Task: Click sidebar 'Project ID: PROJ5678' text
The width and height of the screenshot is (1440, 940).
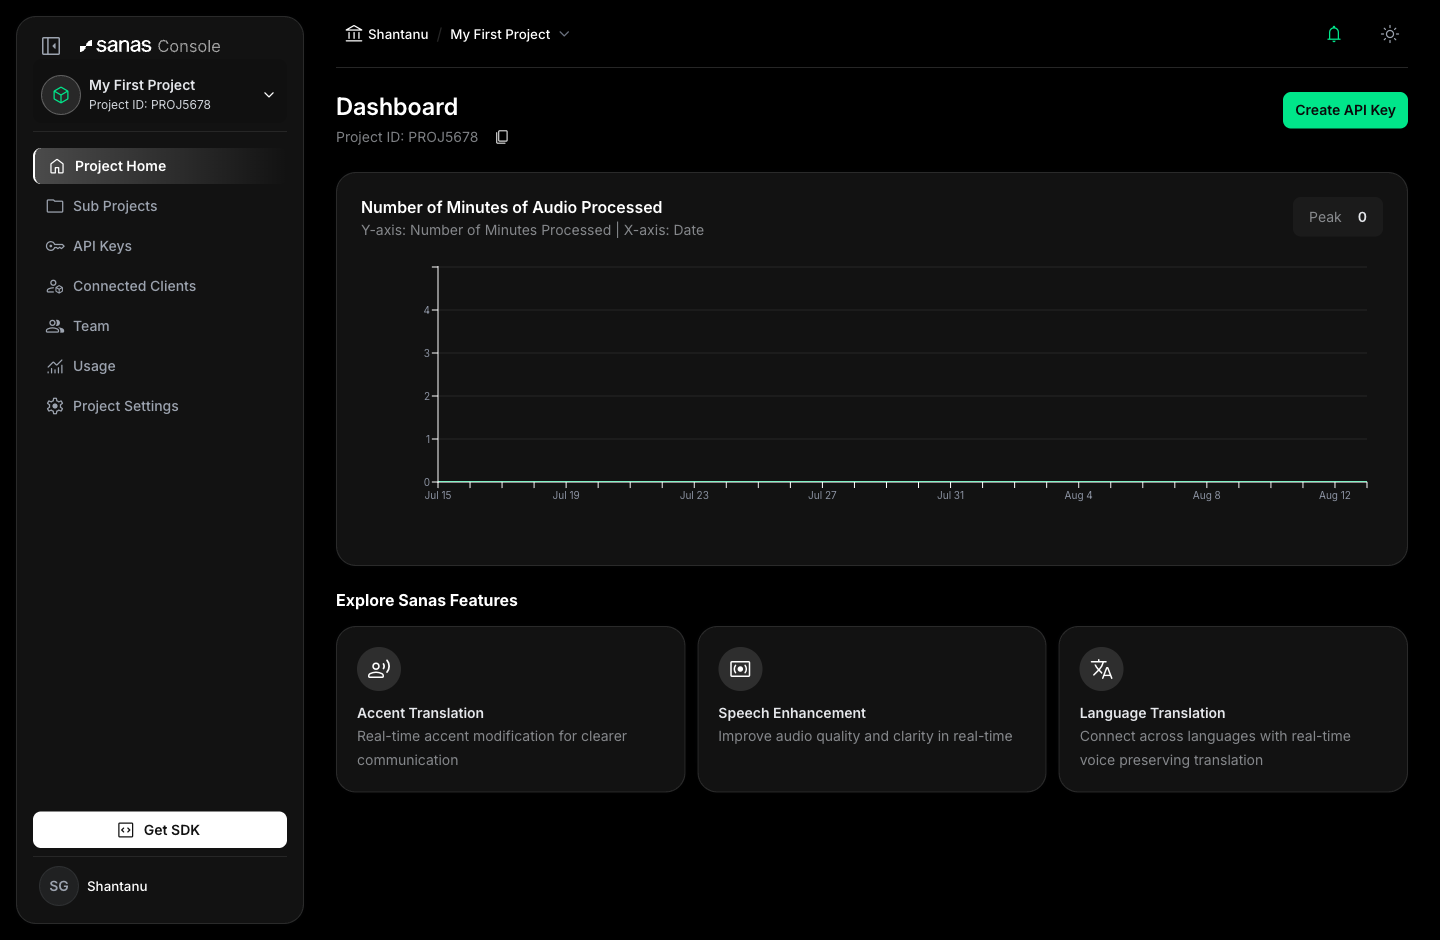Action: [x=150, y=105]
